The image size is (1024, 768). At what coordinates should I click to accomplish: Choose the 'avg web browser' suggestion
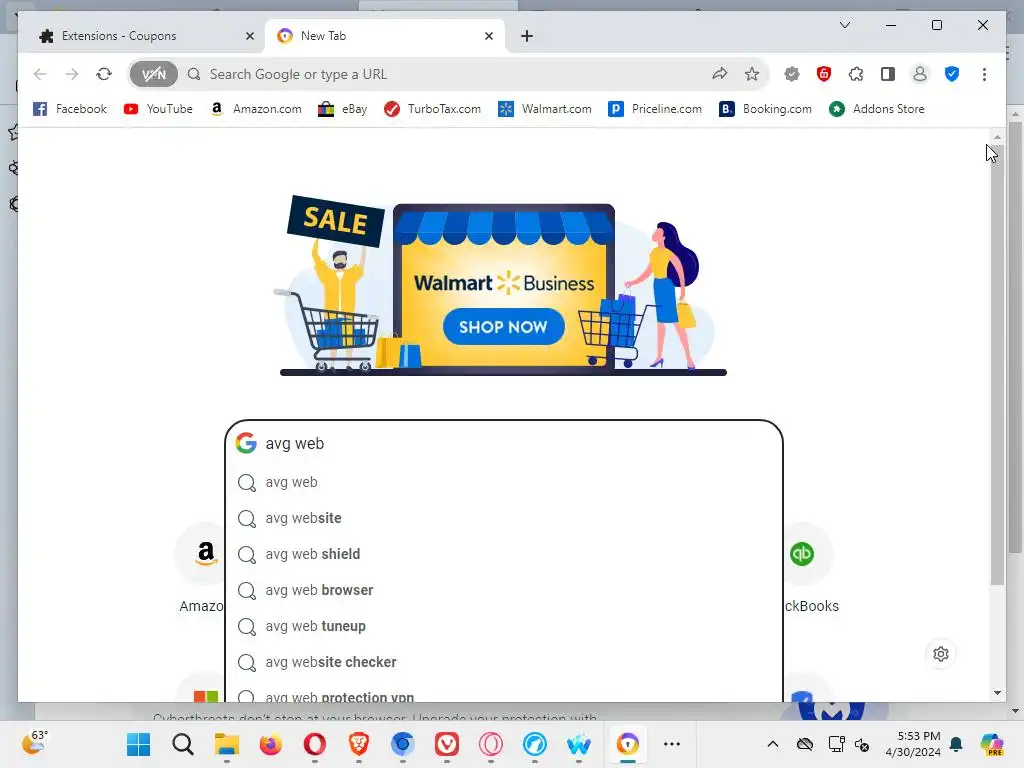tap(504, 590)
